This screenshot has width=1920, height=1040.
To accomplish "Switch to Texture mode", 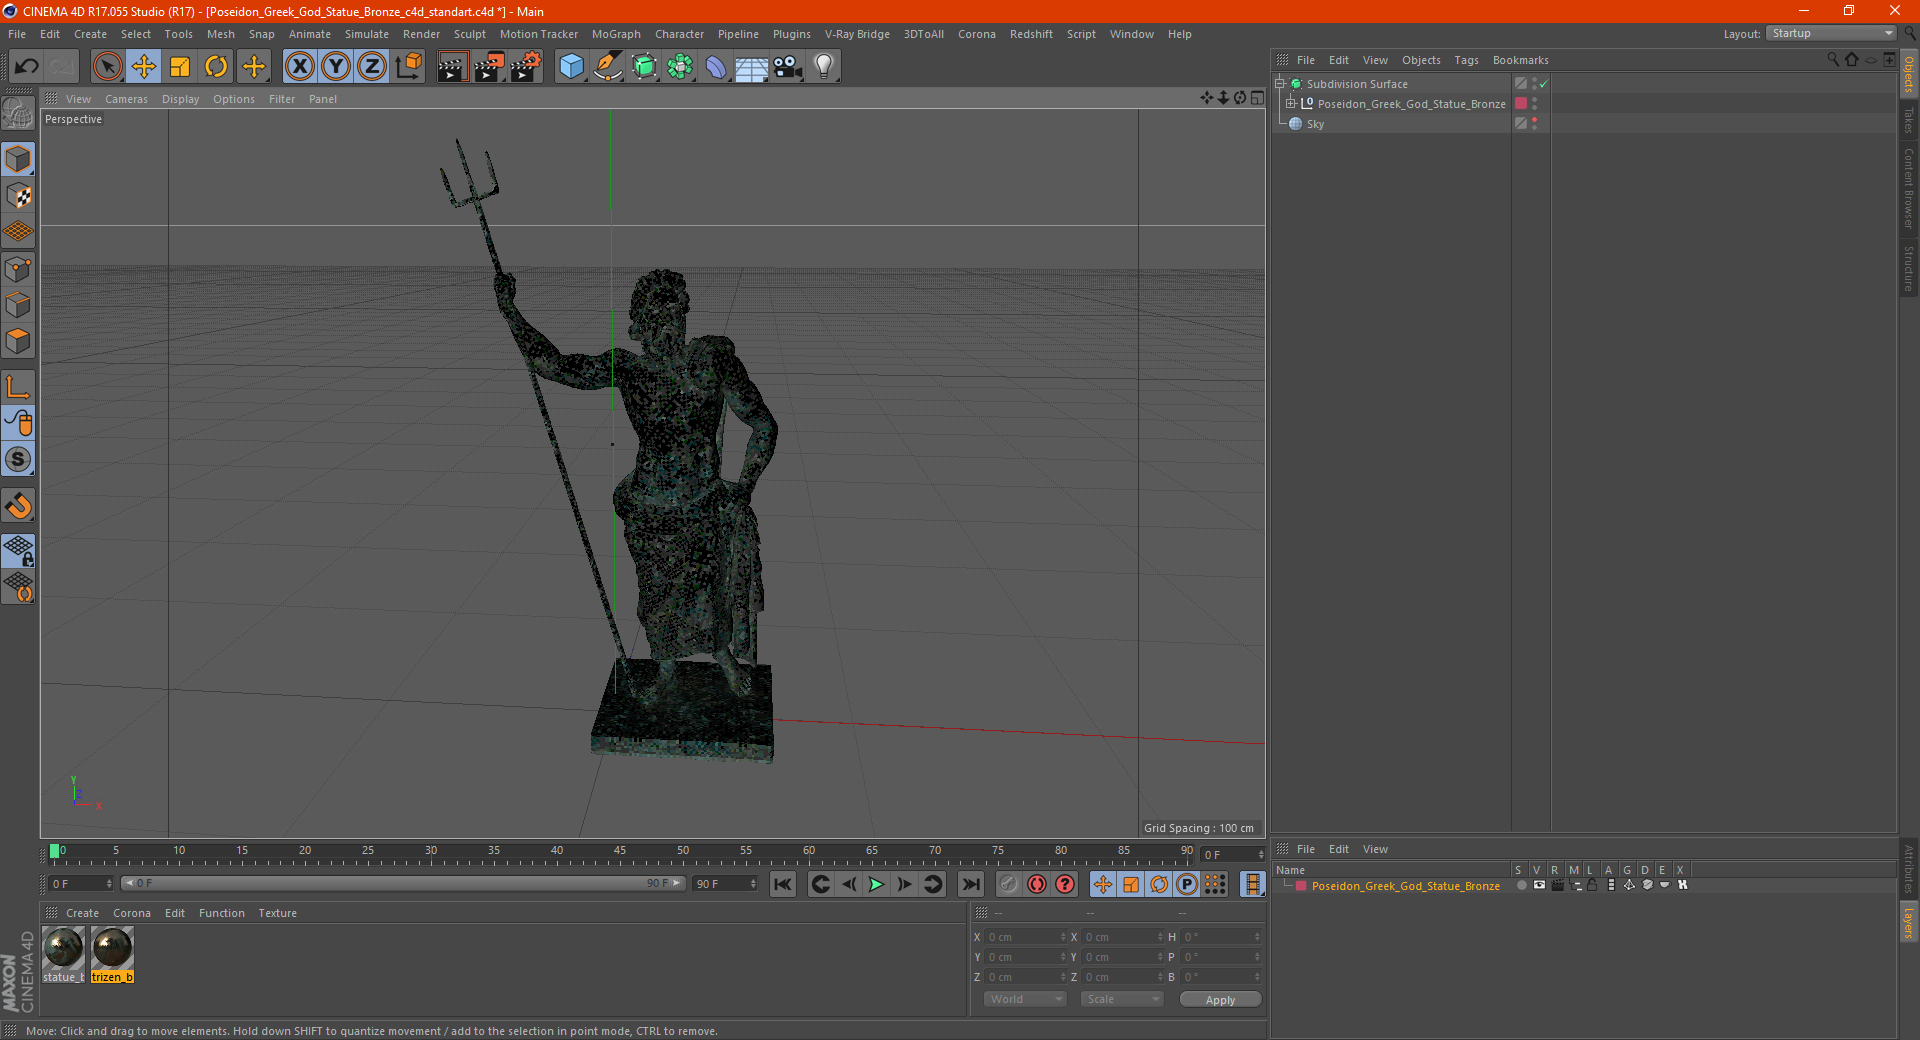I will click(18, 195).
